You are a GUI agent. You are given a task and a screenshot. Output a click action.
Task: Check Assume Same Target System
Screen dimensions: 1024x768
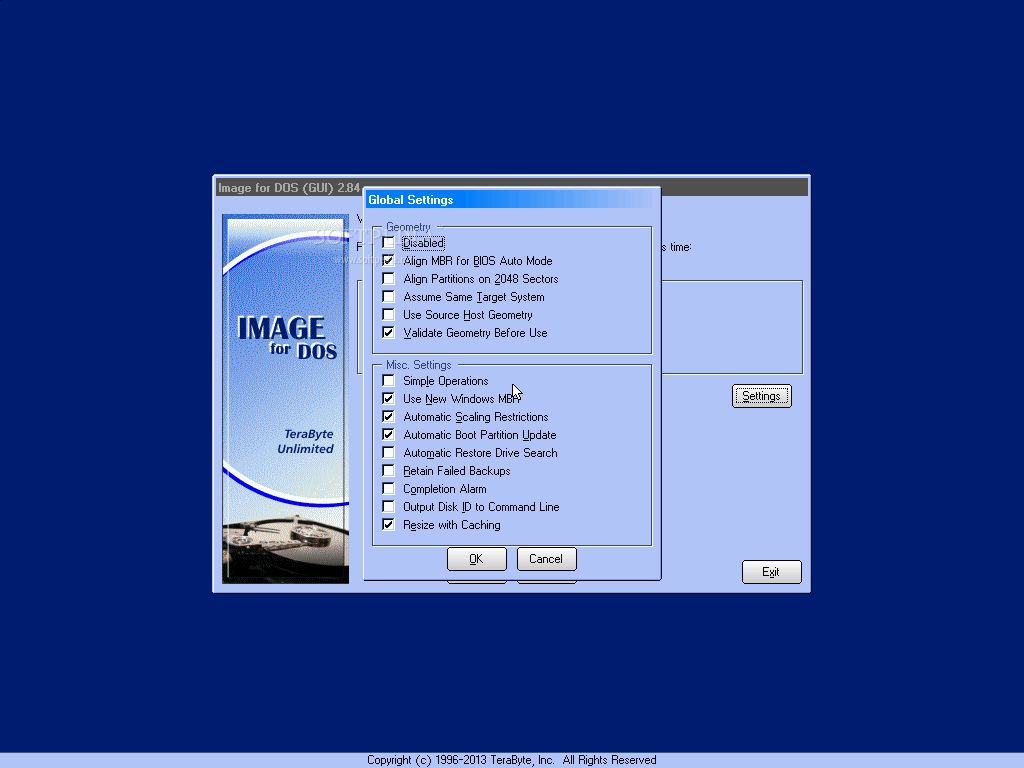point(389,297)
